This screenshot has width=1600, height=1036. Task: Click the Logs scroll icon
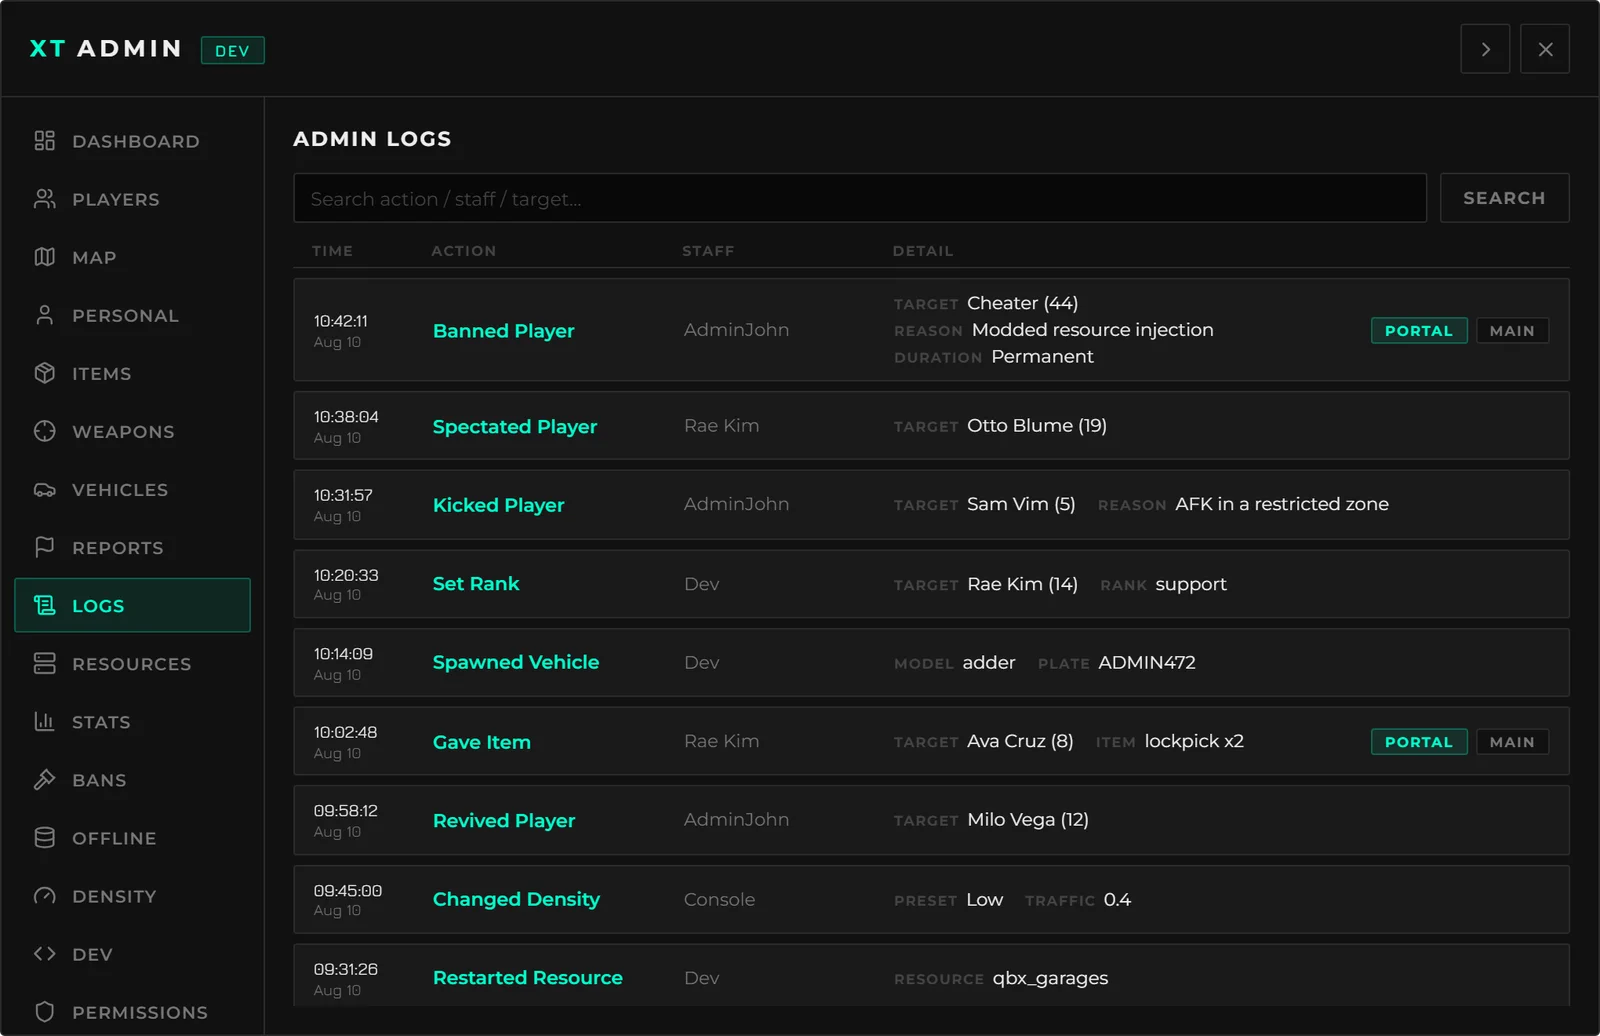(x=44, y=605)
